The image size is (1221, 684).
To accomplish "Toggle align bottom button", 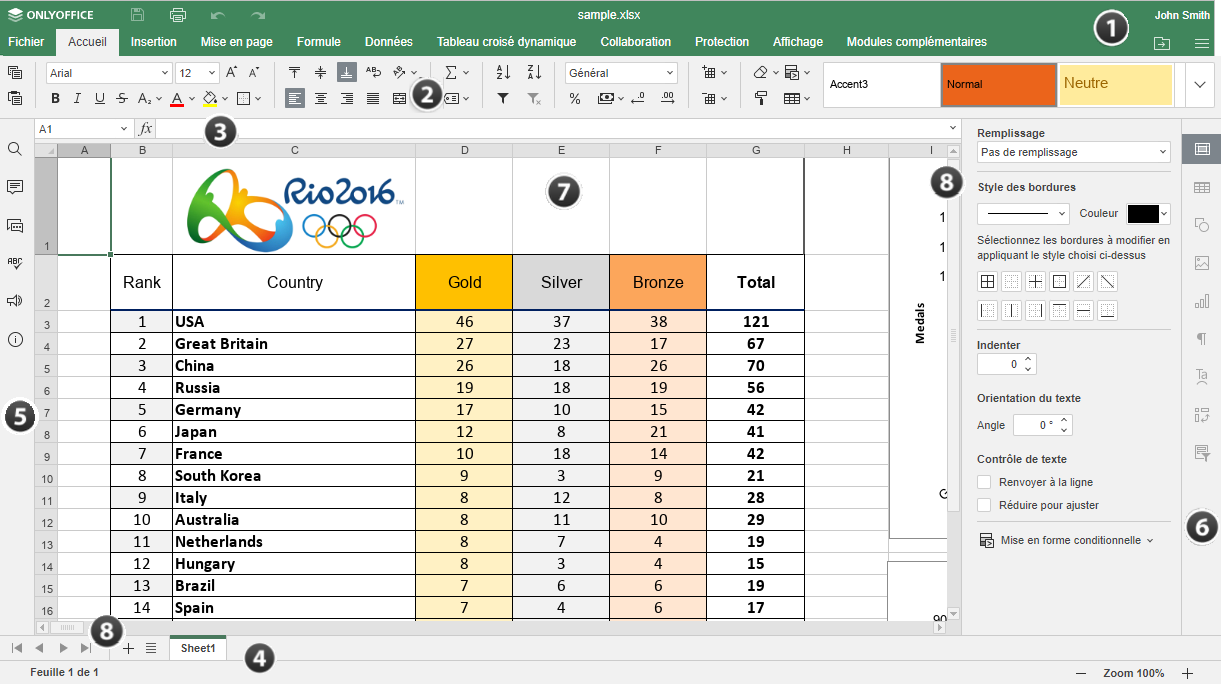I will [347, 73].
